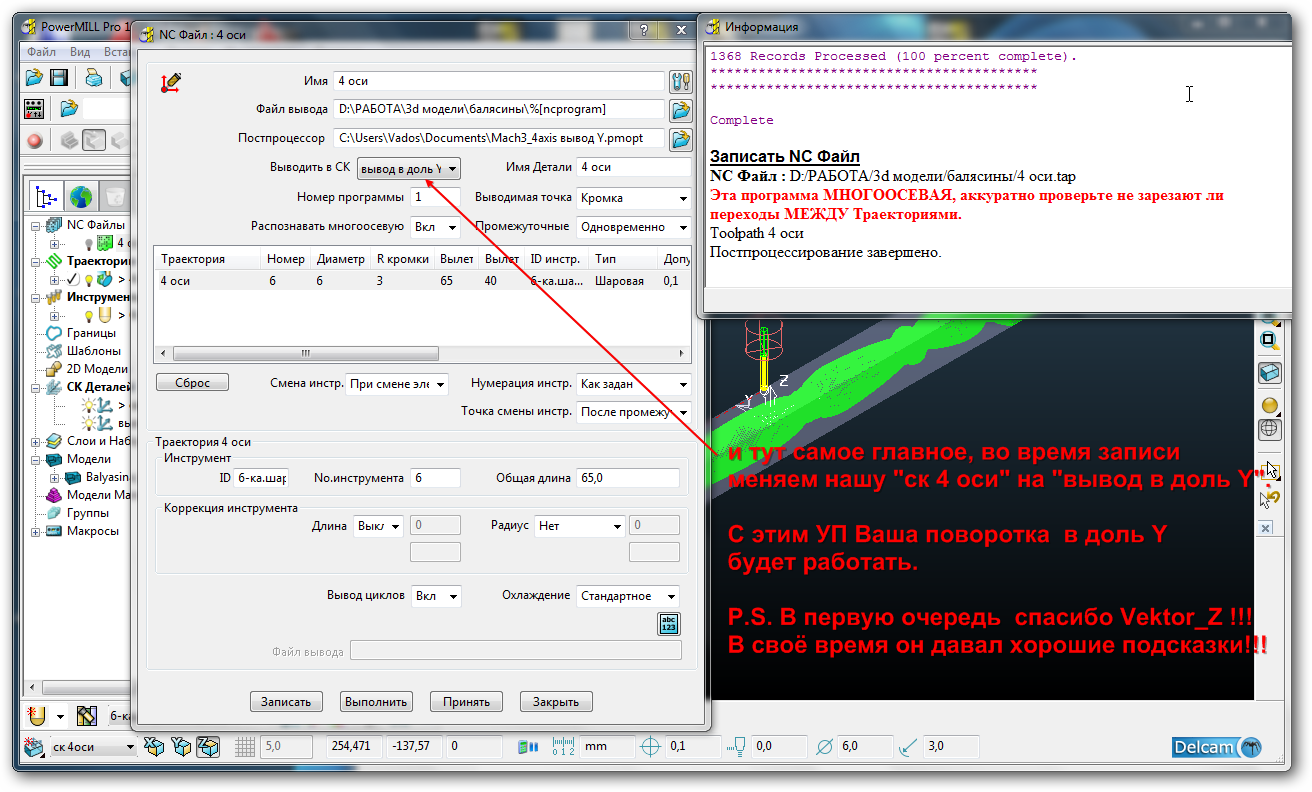The width and height of the screenshot is (1312, 792).
Task: Click the Принять button
Action: (467, 702)
